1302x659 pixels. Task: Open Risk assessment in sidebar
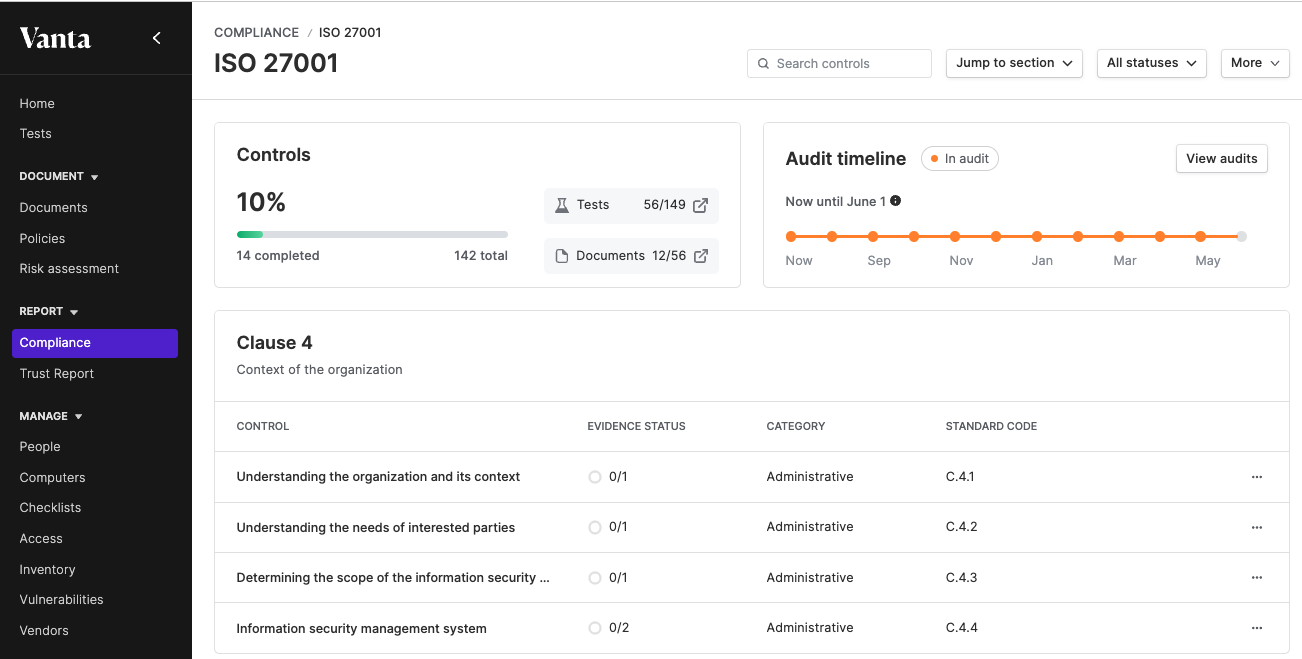tap(69, 269)
